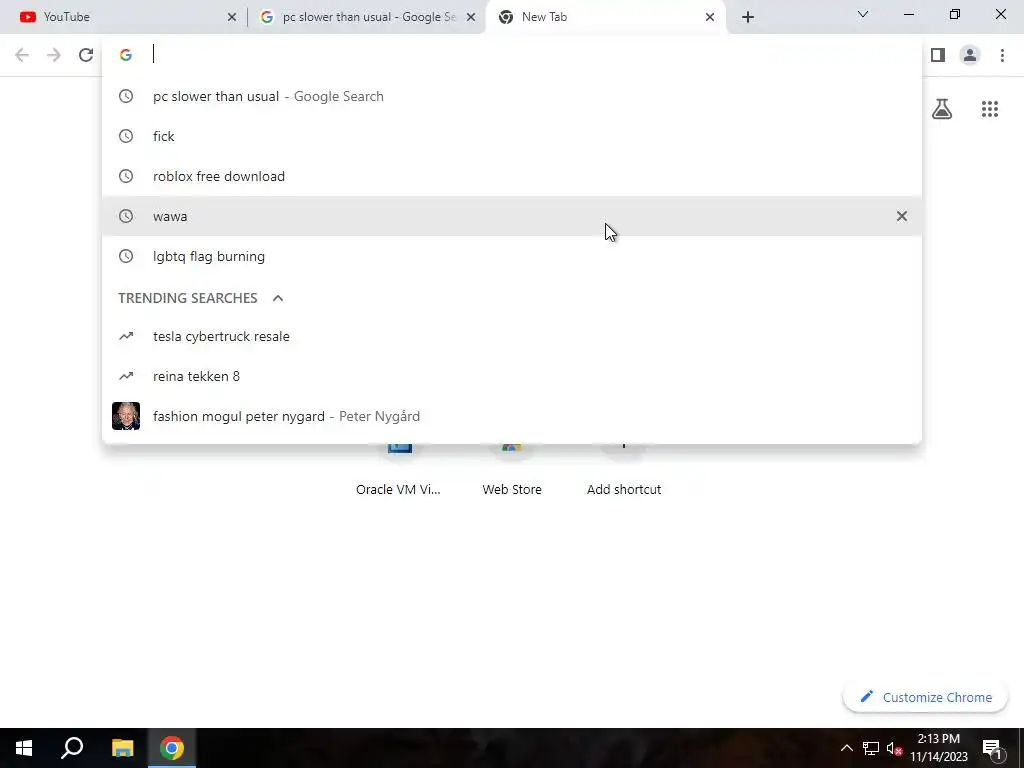Choose fashion mogul peter nygard suggestion
The width and height of the screenshot is (1024, 768).
point(512,416)
